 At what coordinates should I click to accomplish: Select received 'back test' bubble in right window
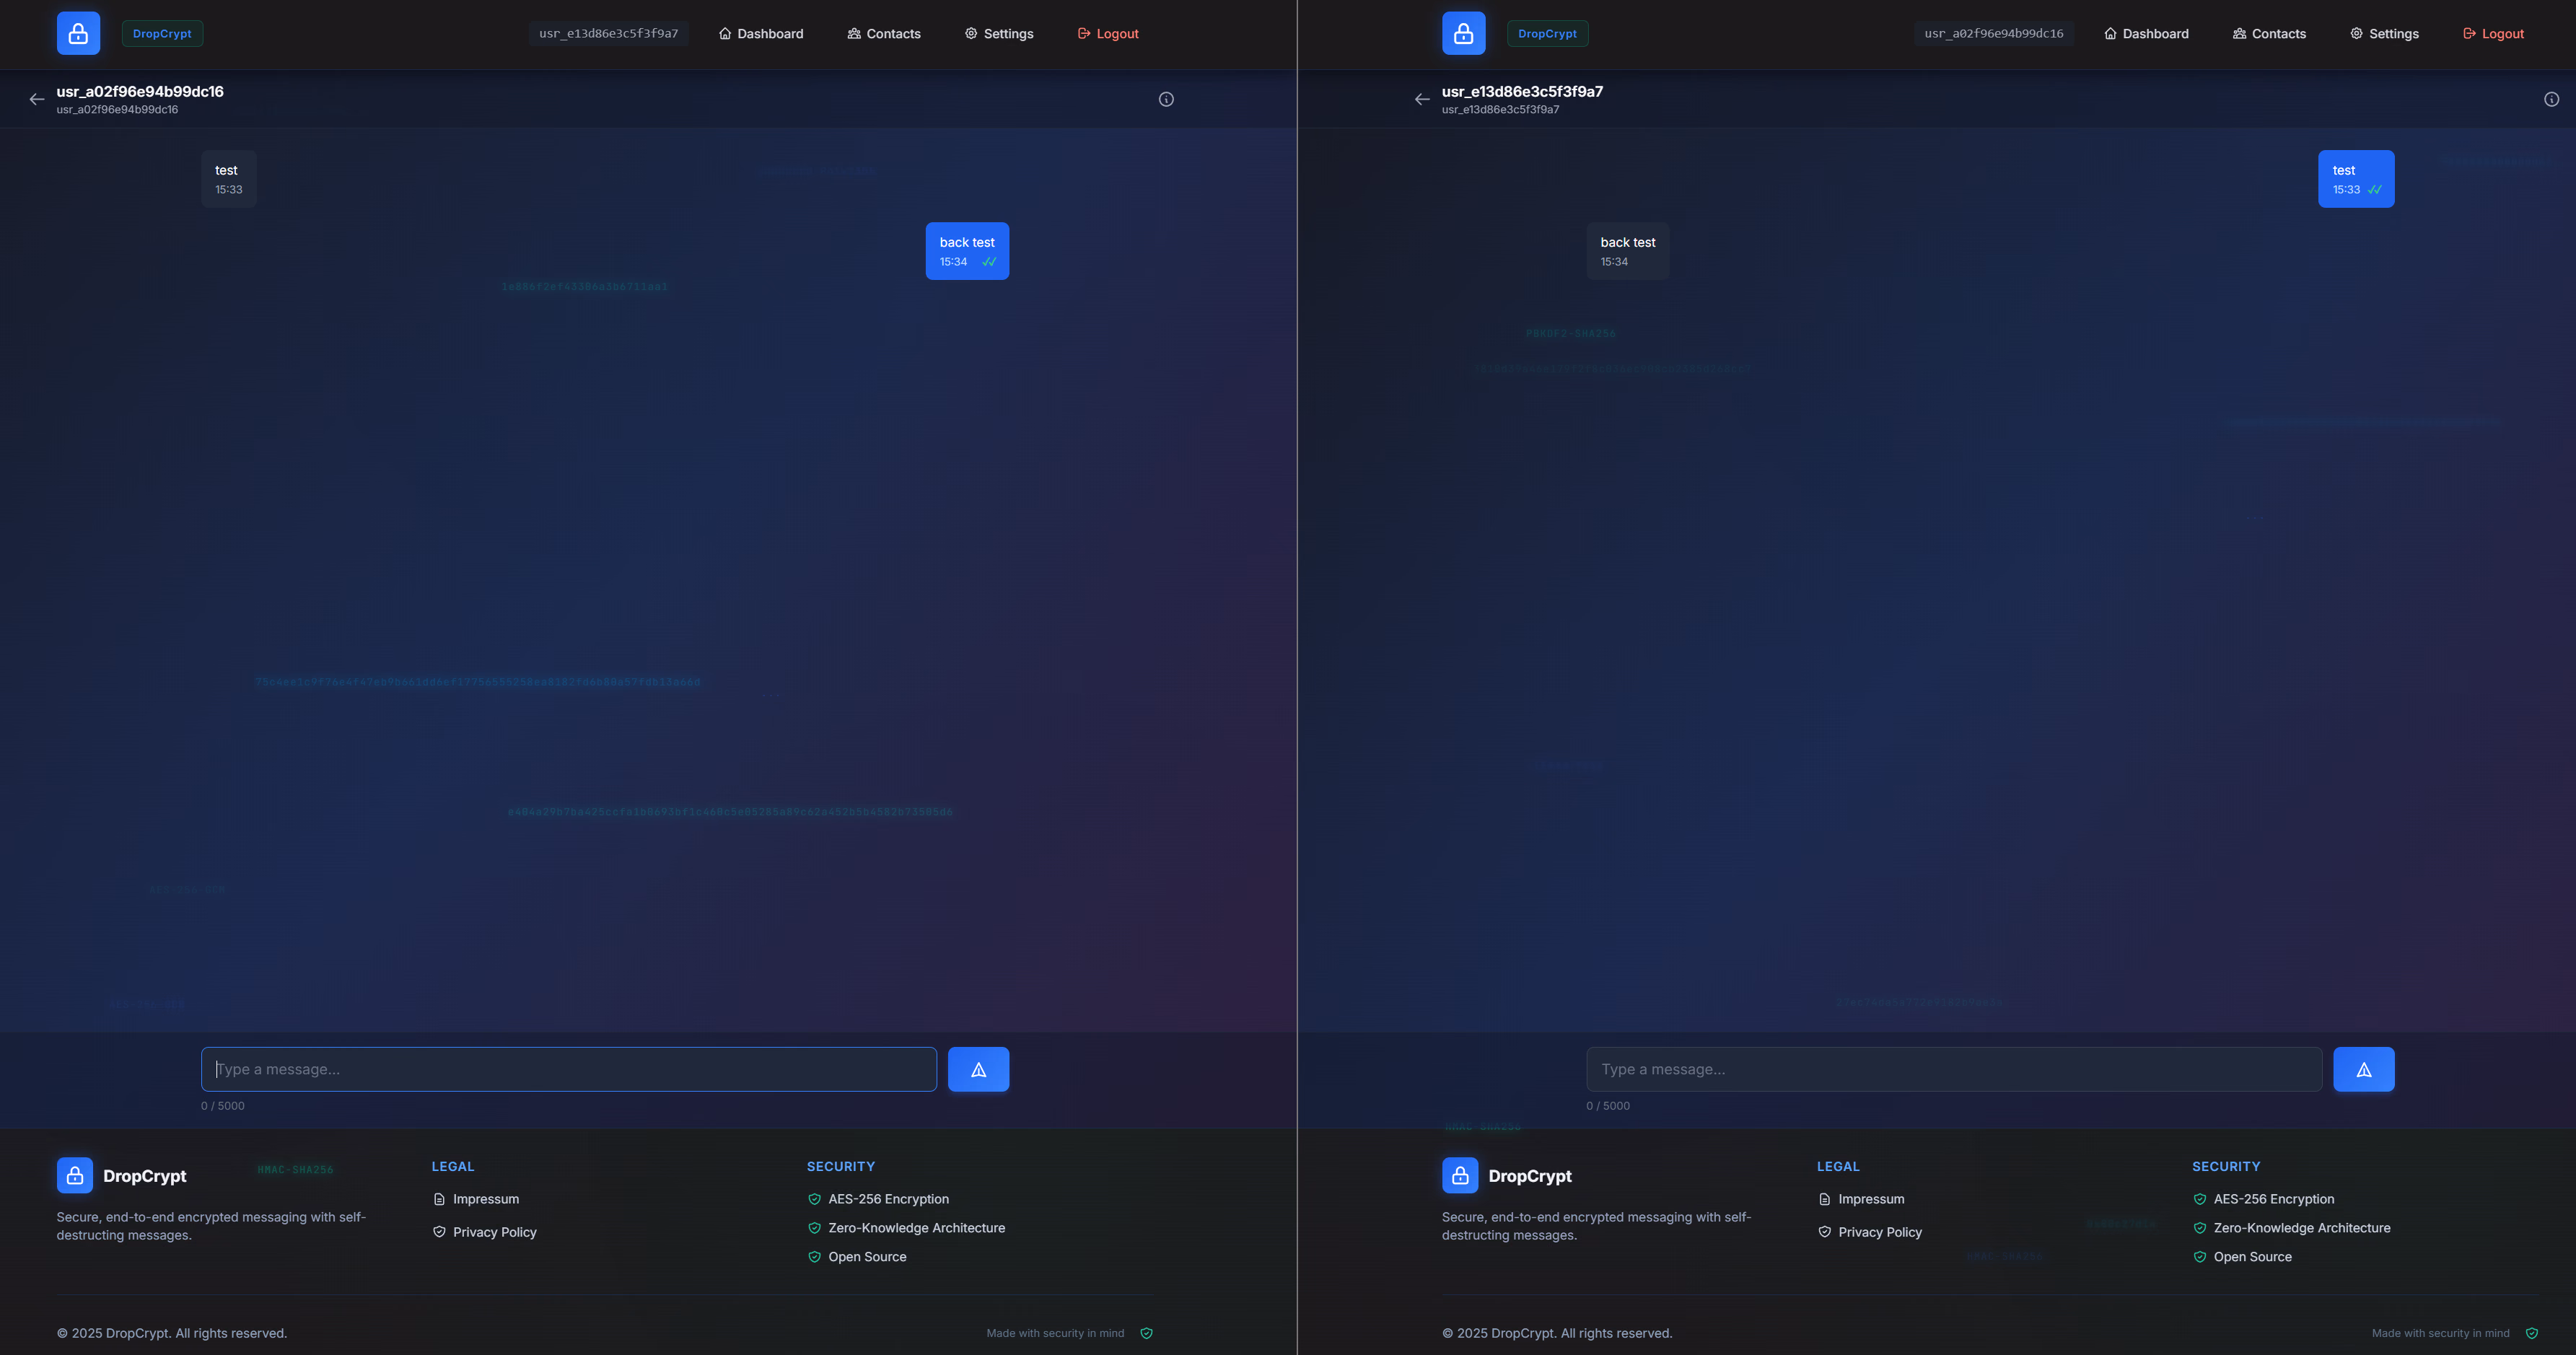(1628, 251)
